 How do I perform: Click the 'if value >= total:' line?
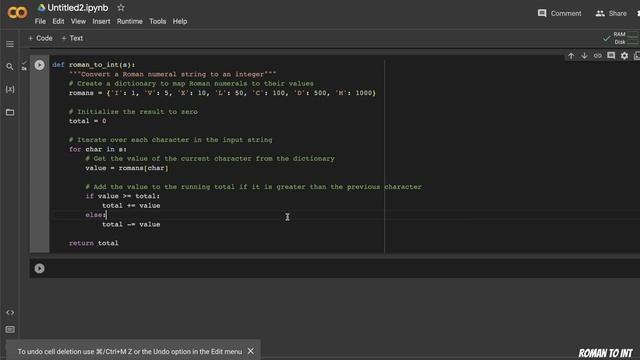122,196
